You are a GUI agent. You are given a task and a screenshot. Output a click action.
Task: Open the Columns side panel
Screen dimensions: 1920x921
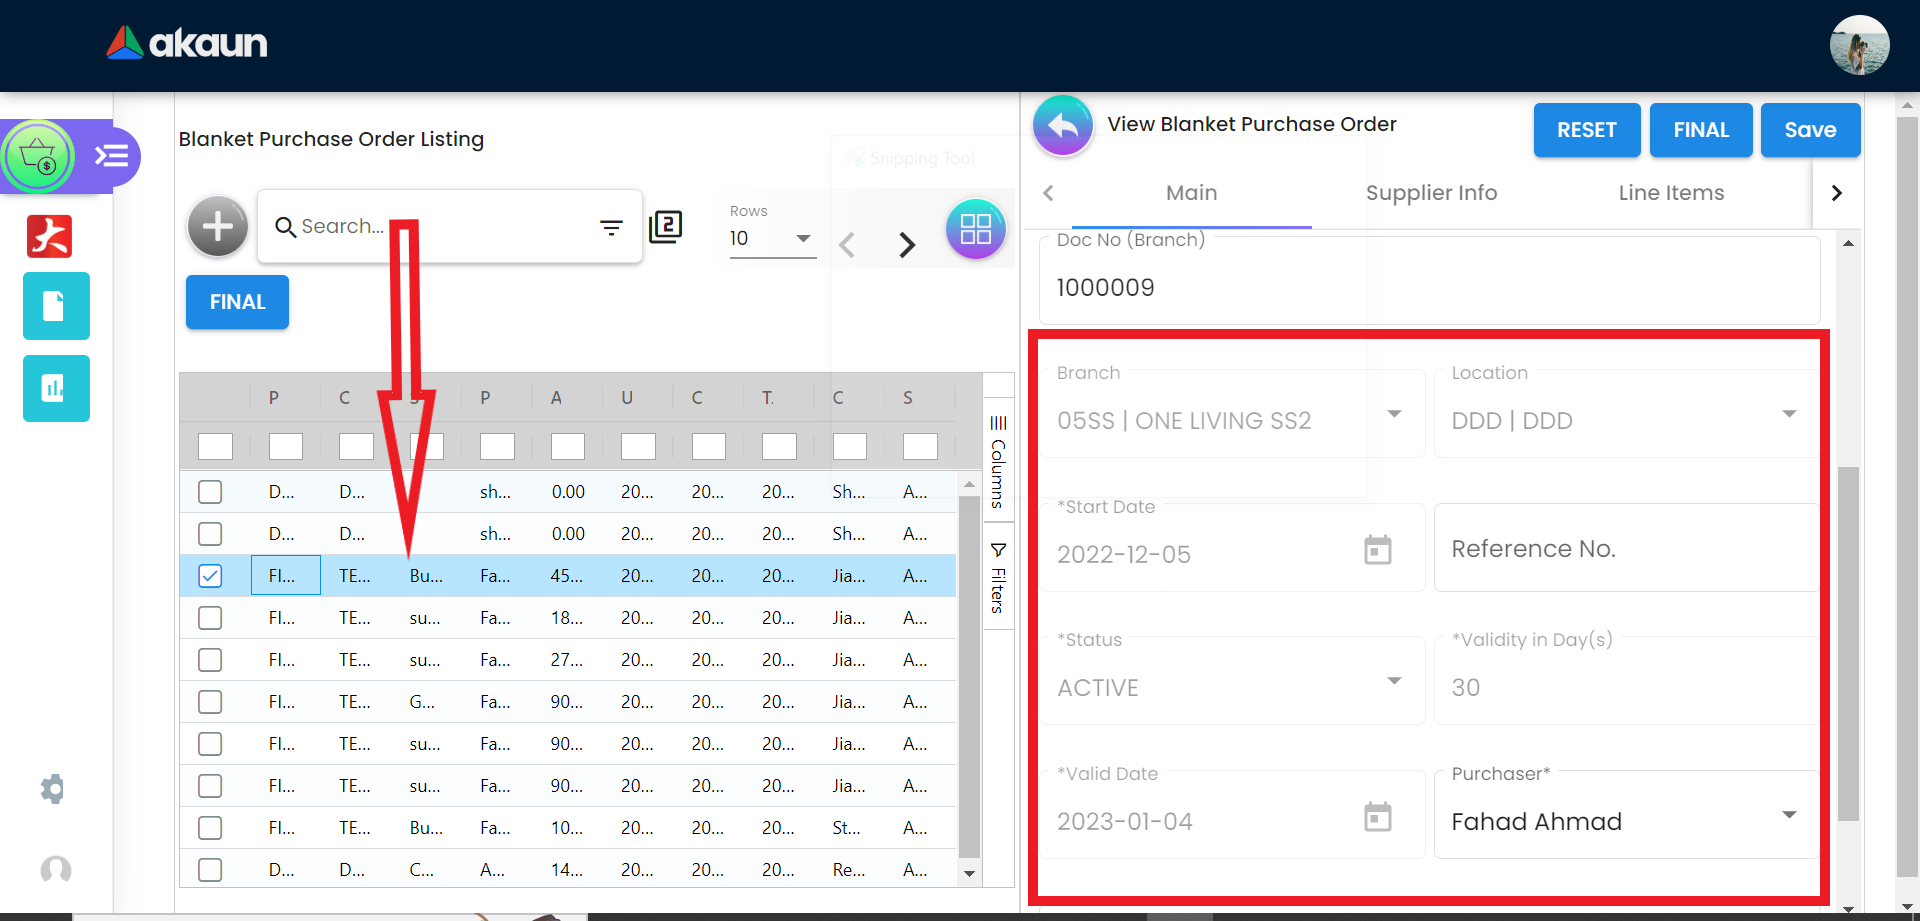coord(998,461)
